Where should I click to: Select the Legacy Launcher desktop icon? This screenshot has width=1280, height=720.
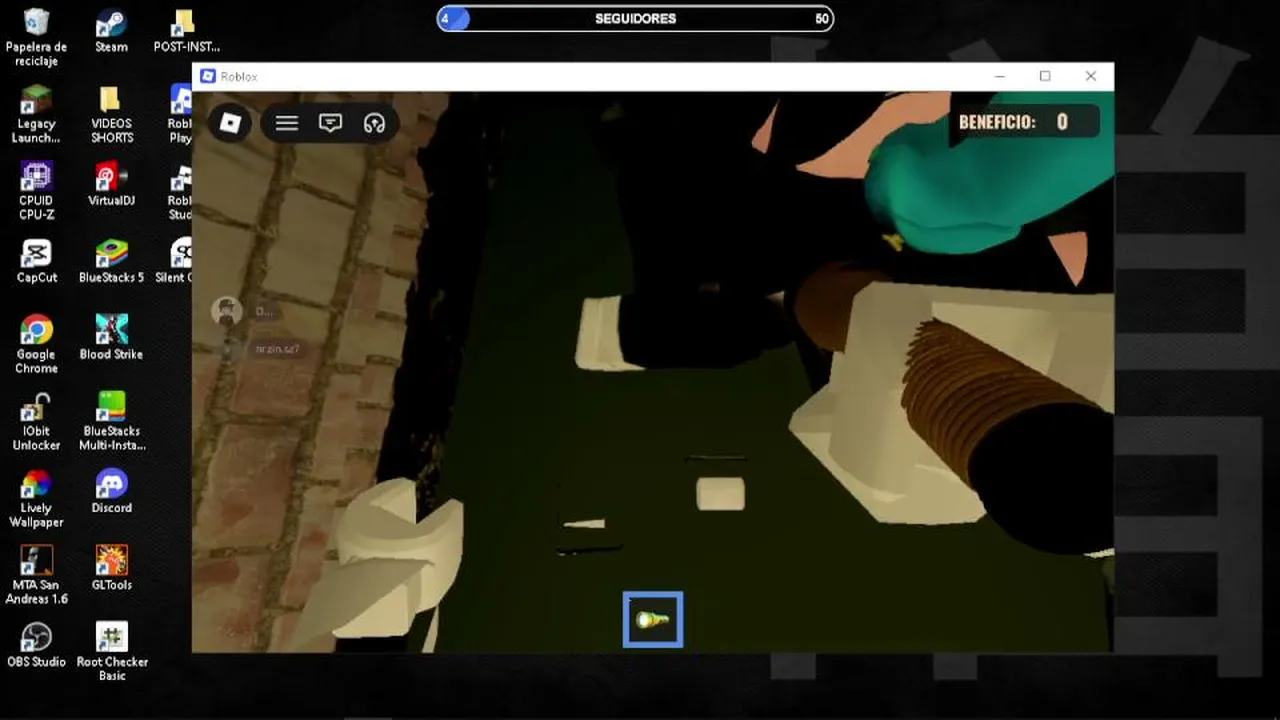(36, 115)
